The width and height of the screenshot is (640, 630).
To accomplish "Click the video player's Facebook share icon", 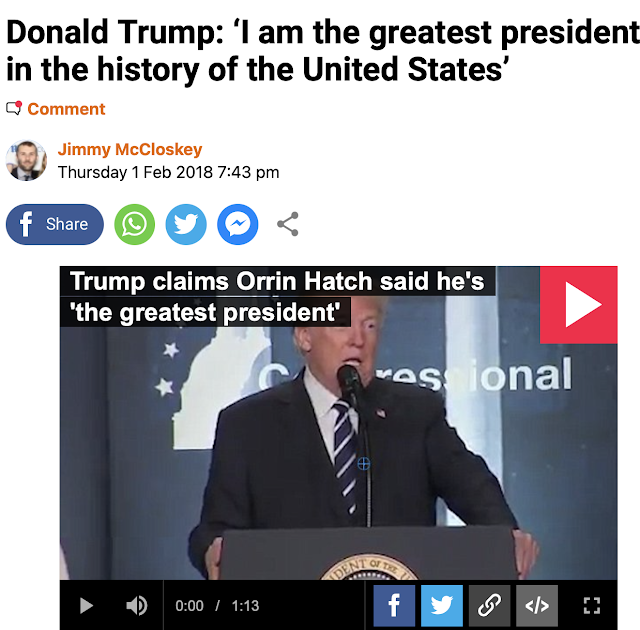I will (x=394, y=606).
